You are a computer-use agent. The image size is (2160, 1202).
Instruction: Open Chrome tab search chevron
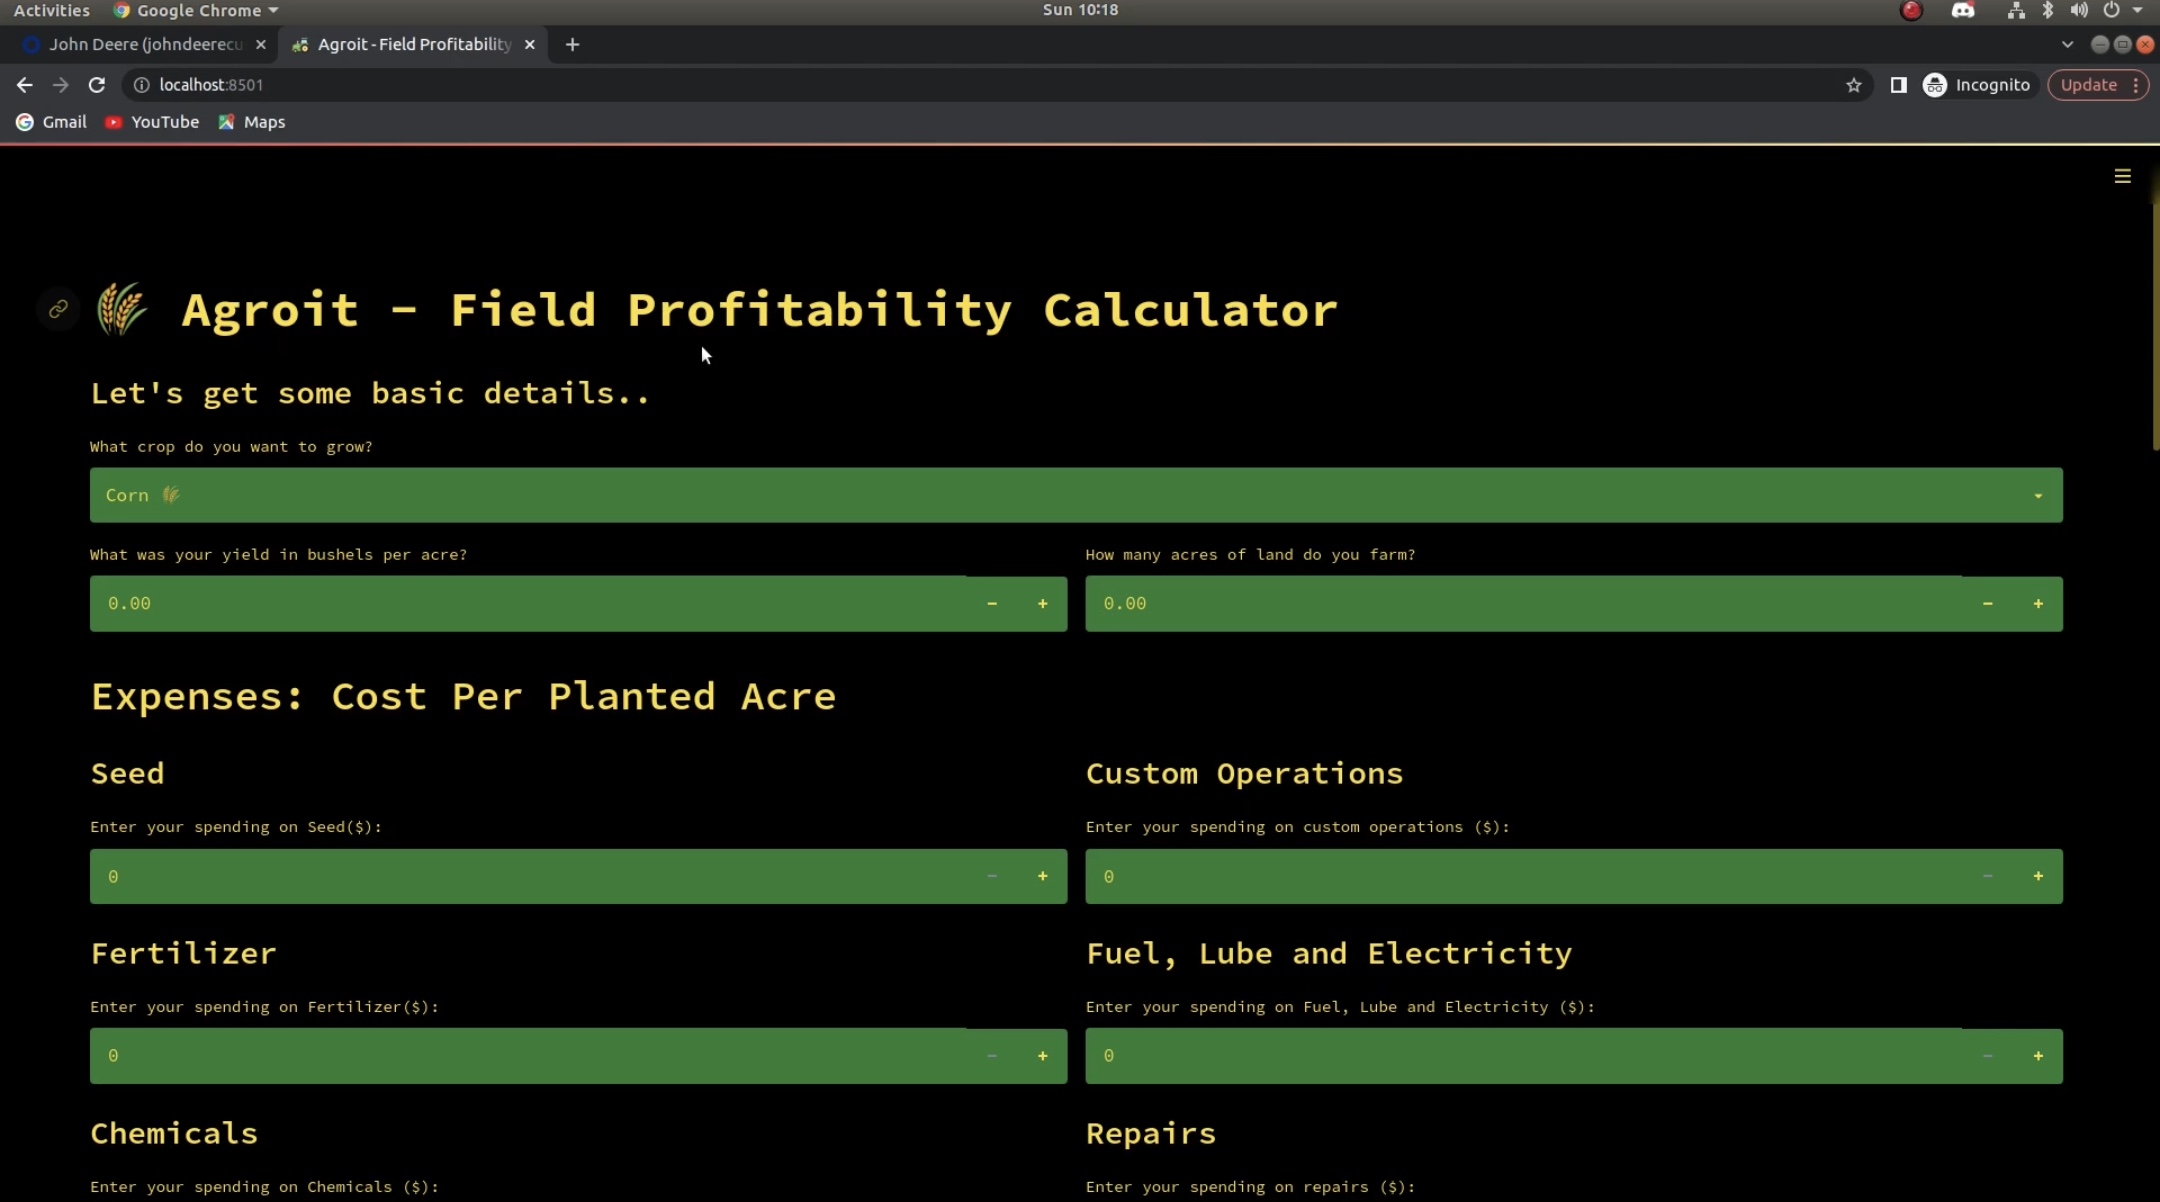click(2067, 44)
